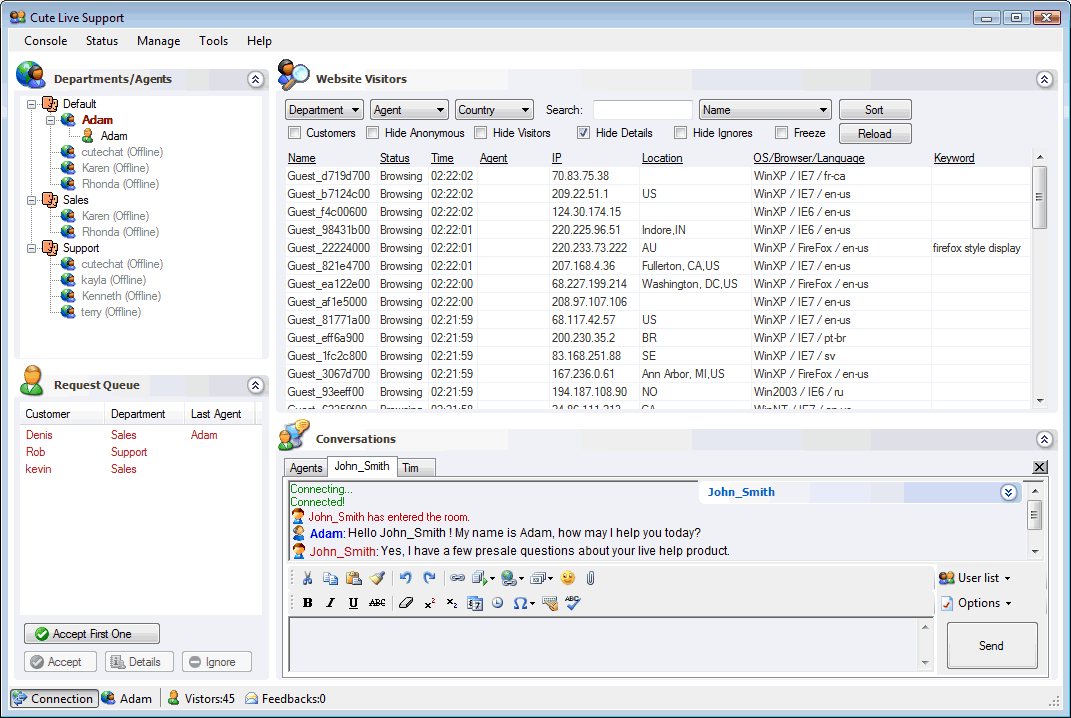
Task: Toggle Hide Ignores checkbox
Action: (x=680, y=133)
